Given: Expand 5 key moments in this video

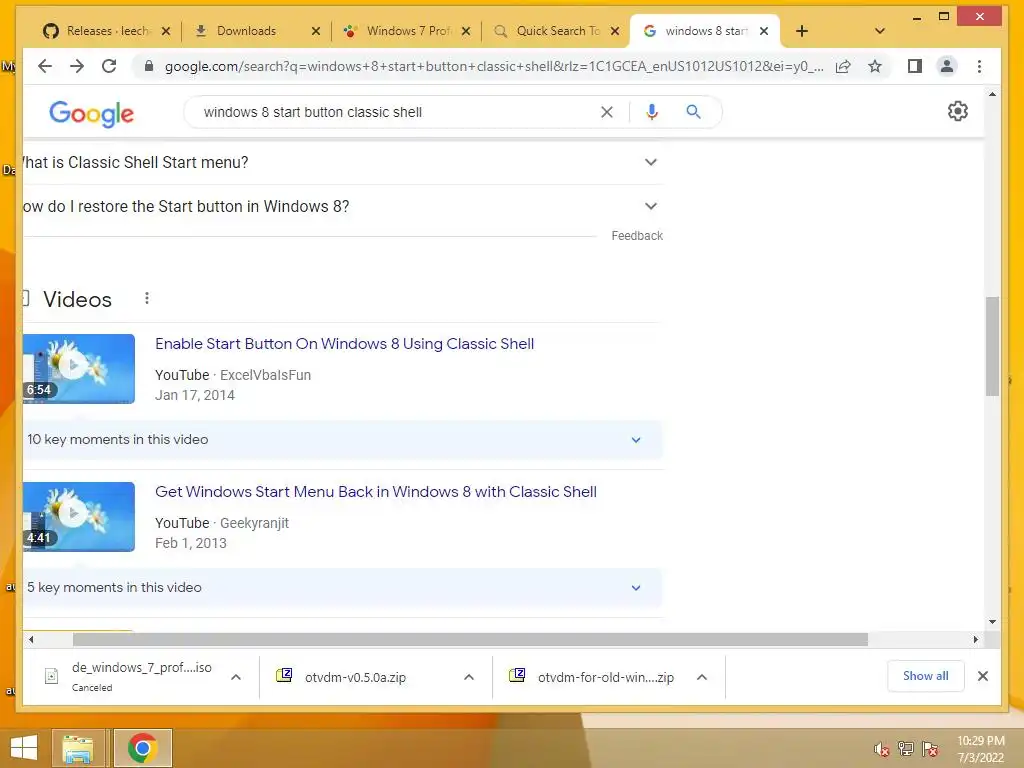Looking at the screenshot, I should coord(343,587).
